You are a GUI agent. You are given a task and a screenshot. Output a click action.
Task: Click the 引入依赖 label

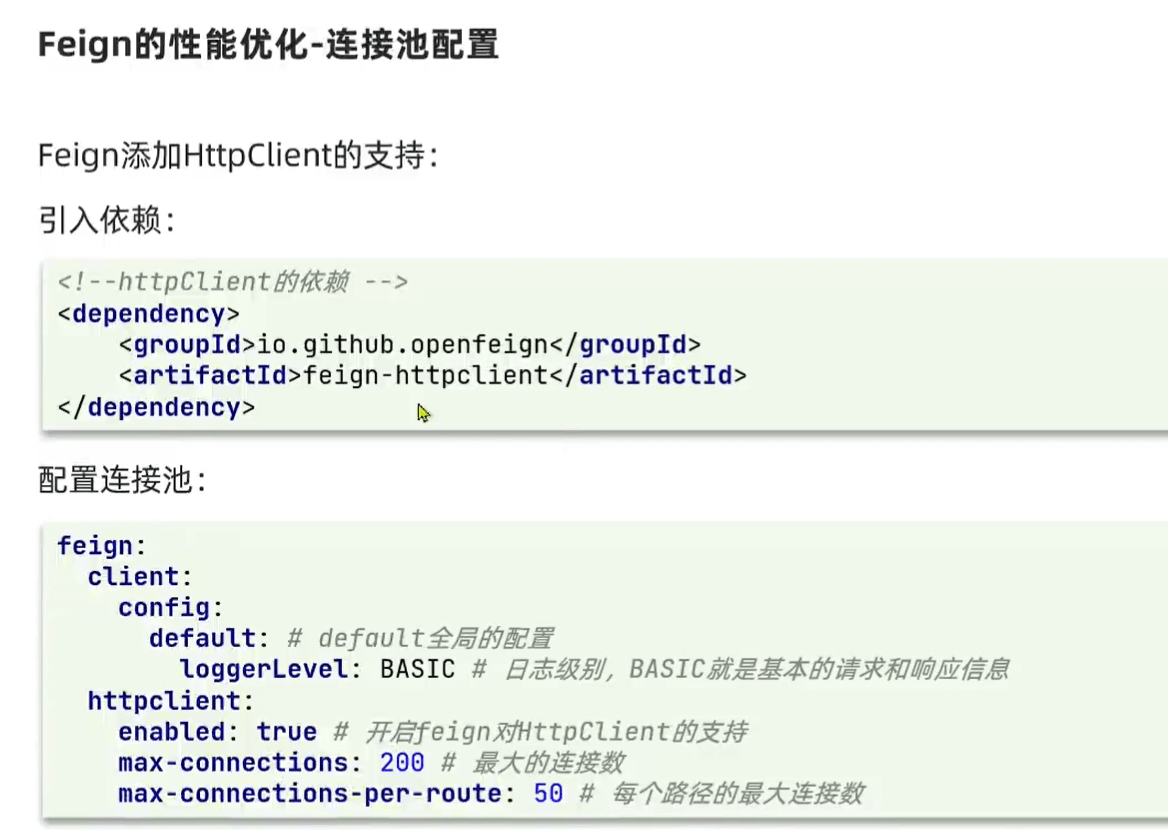107,220
